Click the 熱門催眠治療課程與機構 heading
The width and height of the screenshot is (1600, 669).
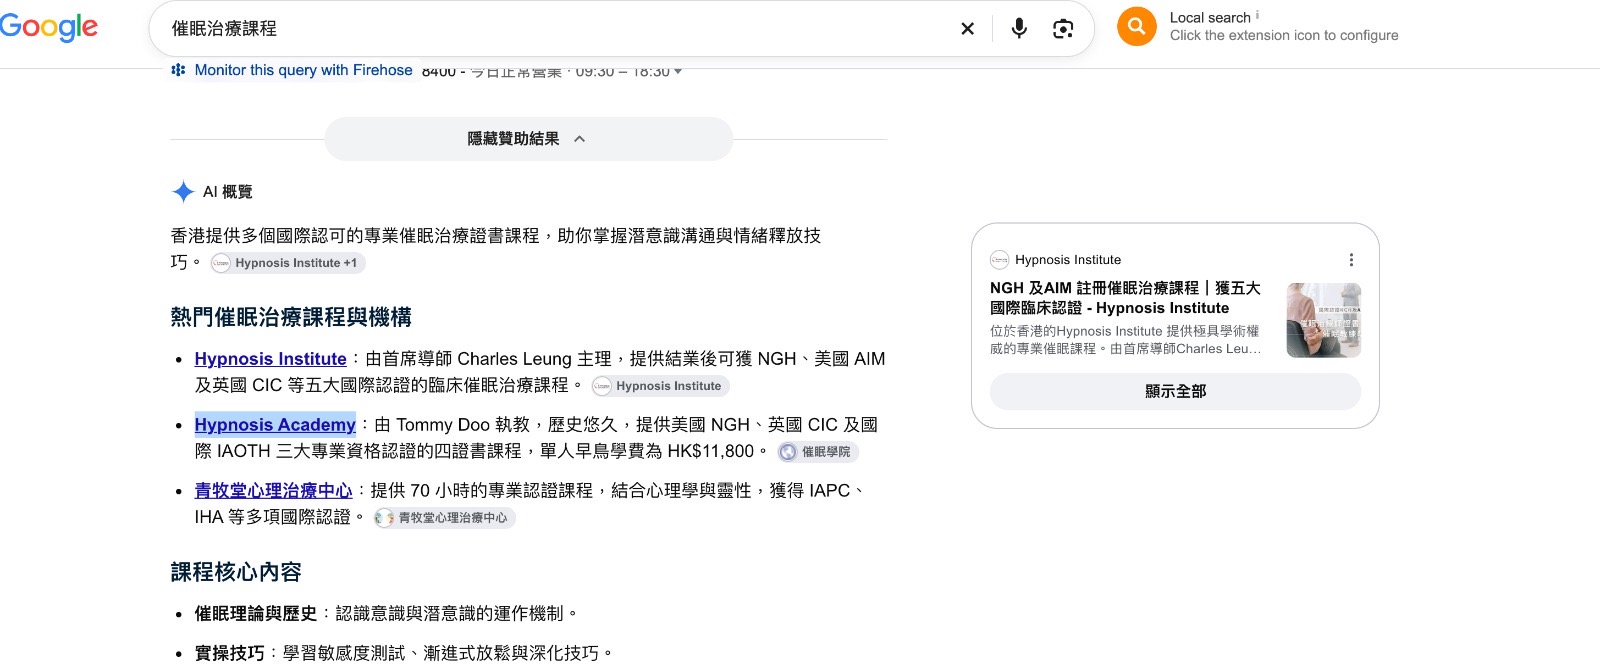[291, 318]
